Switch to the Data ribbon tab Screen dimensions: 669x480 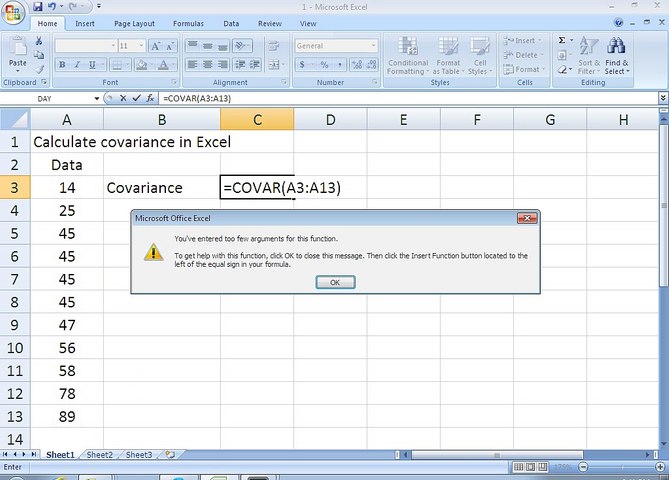[x=231, y=23]
